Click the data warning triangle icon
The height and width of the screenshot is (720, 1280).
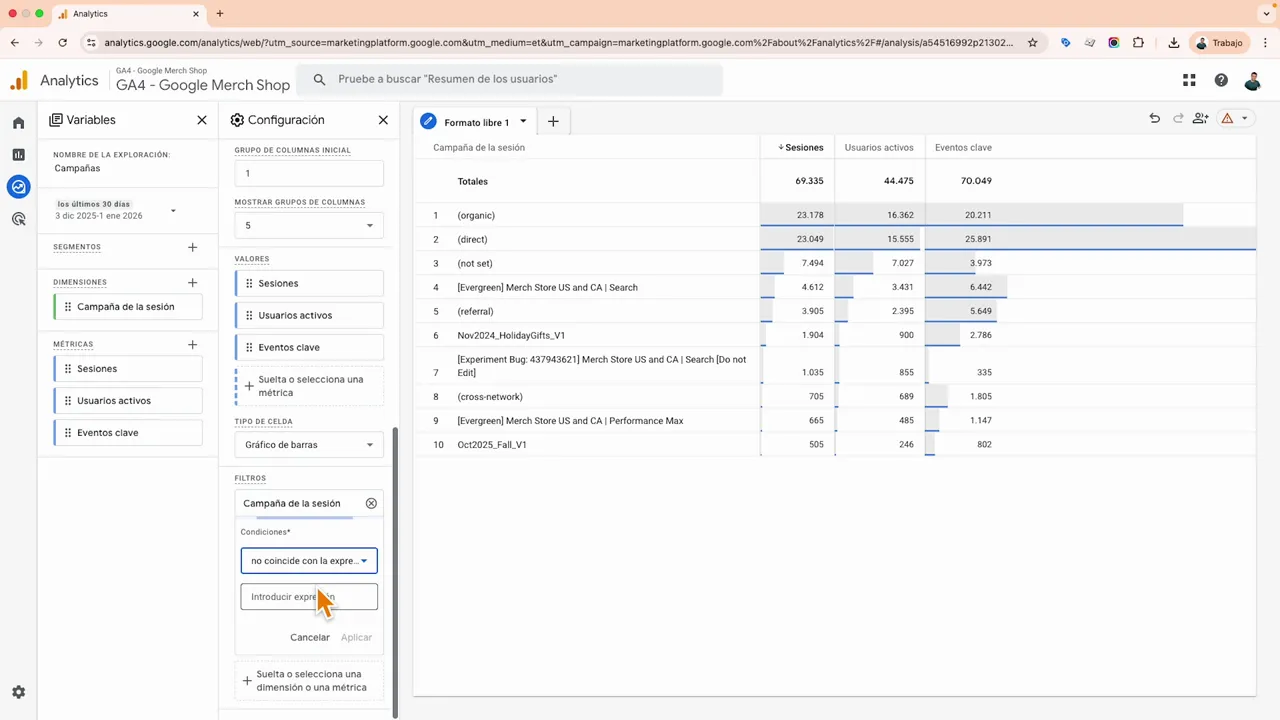(x=1227, y=119)
